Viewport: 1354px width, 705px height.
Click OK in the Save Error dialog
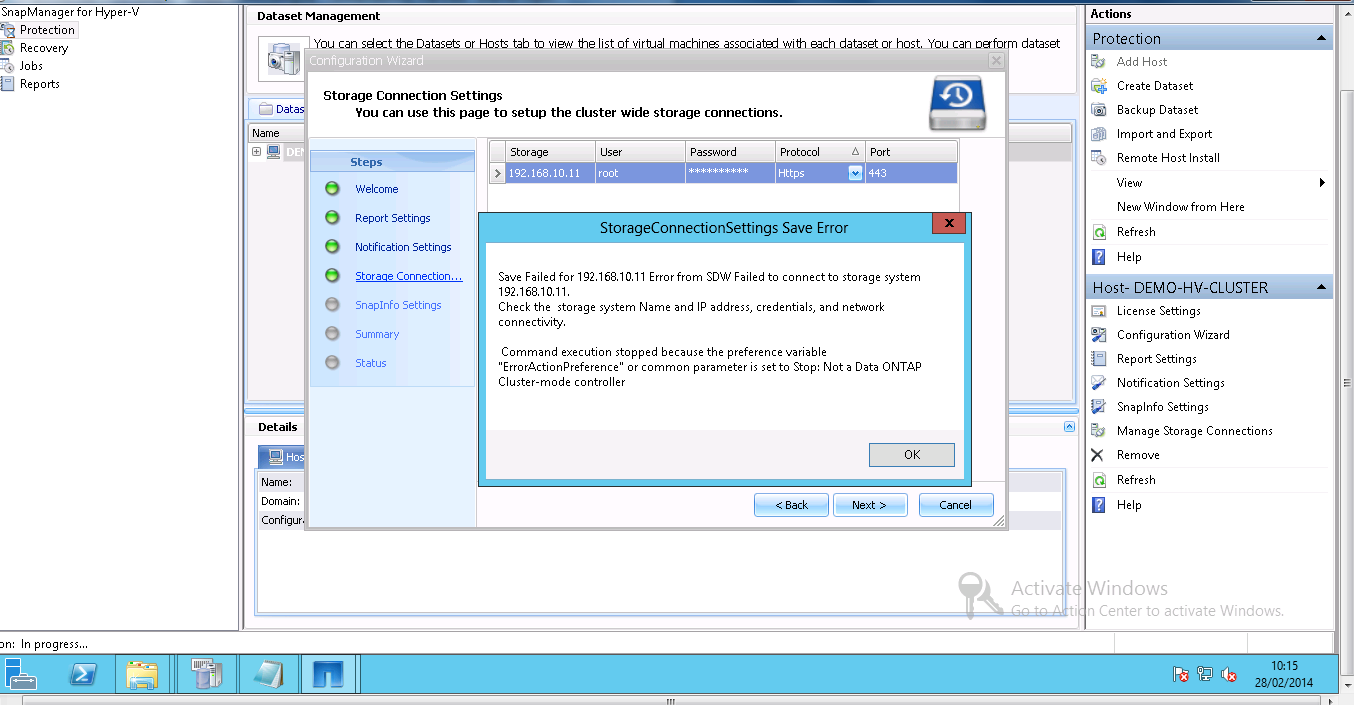click(912, 454)
